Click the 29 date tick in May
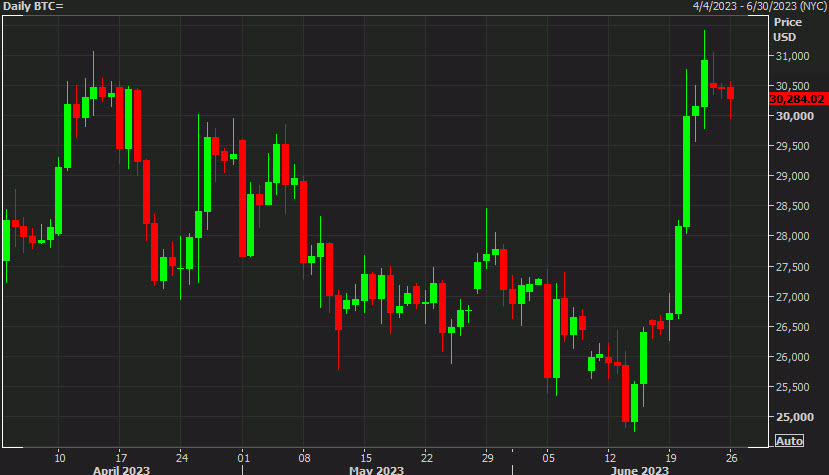Image resolution: width=829 pixels, height=475 pixels. pyautogui.click(x=487, y=458)
